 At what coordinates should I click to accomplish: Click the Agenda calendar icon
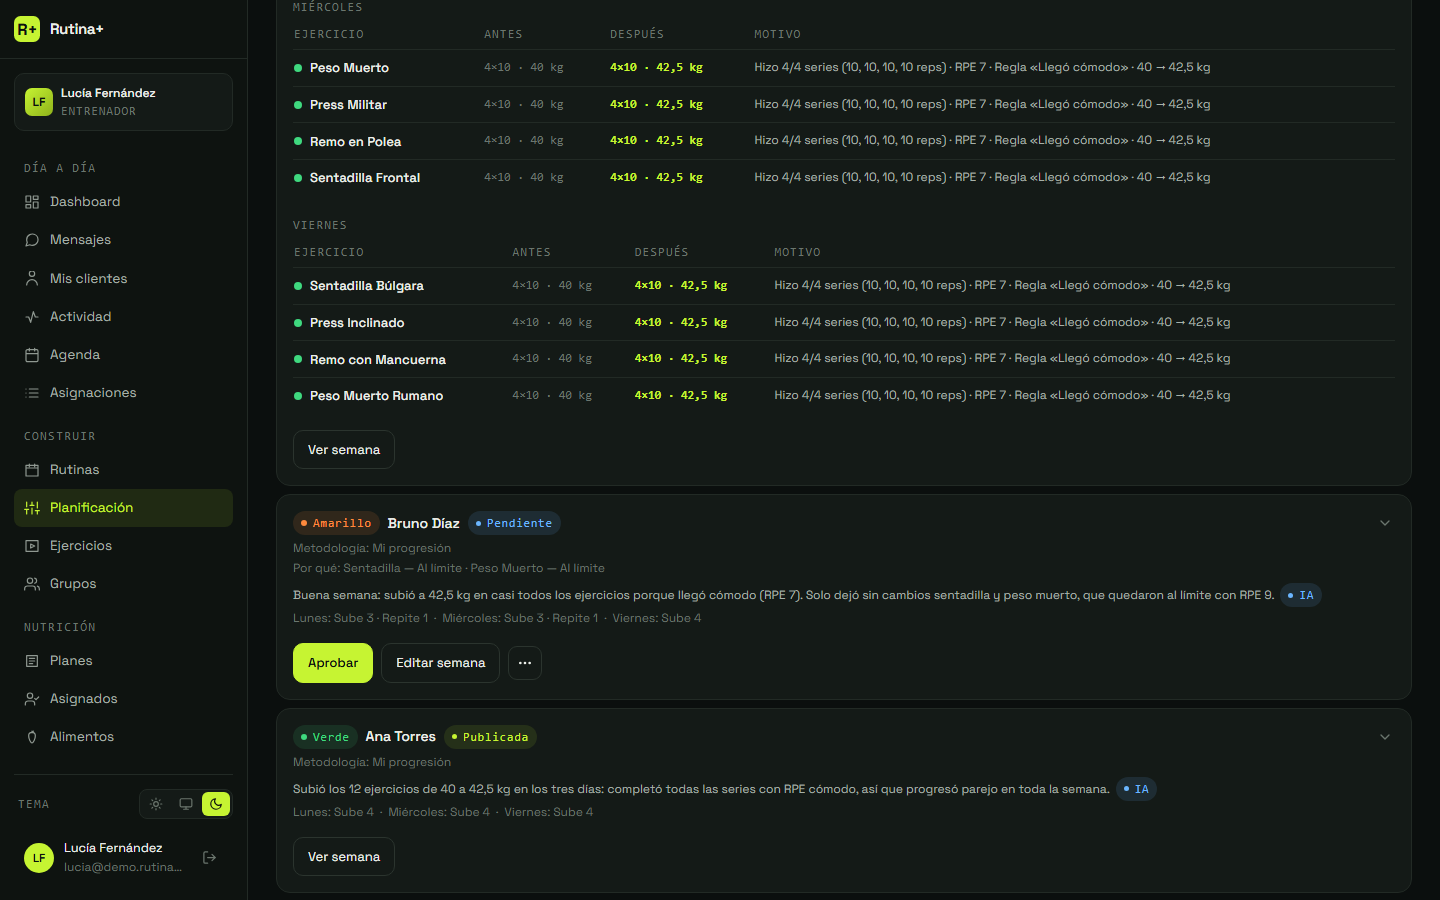32,355
